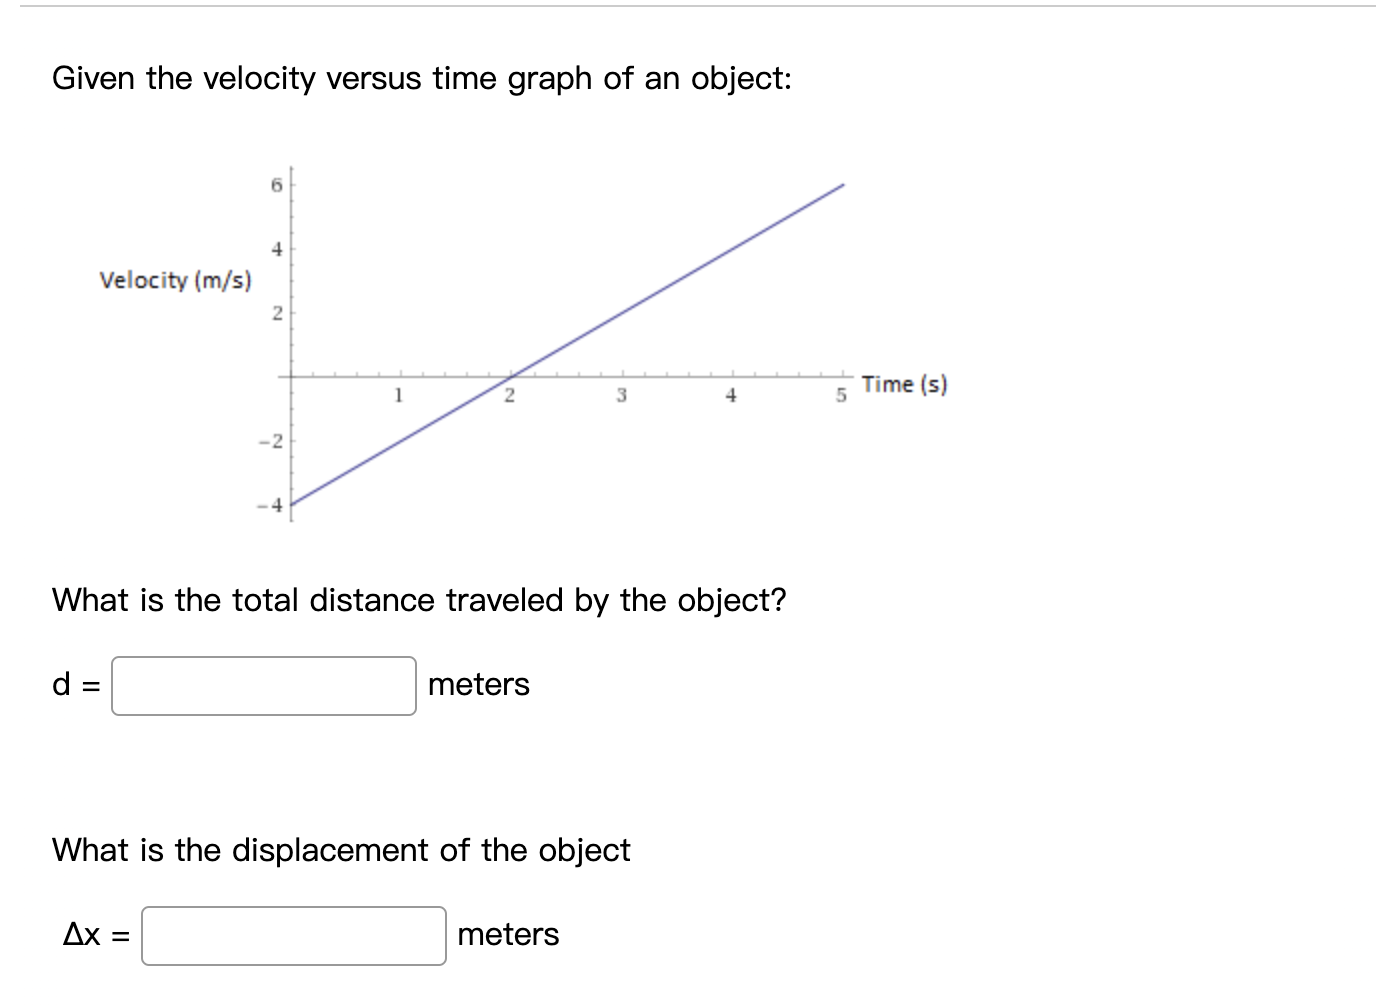Click the 5 tick mark on the time axis

pyautogui.click(x=840, y=392)
